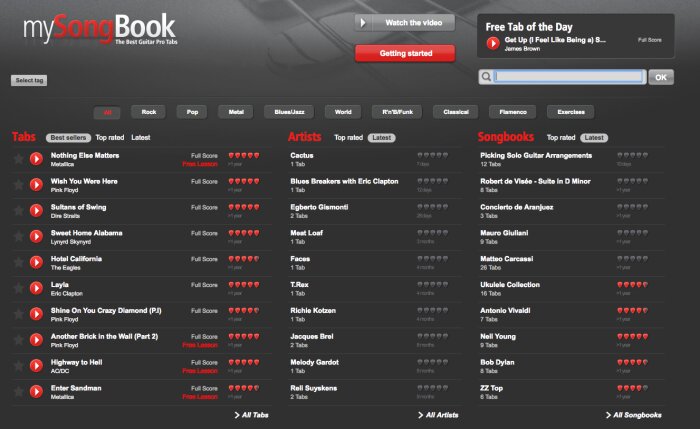The image size is (700, 429).
Task: Open the Ukulele Collection songbook
Action: [510, 284]
